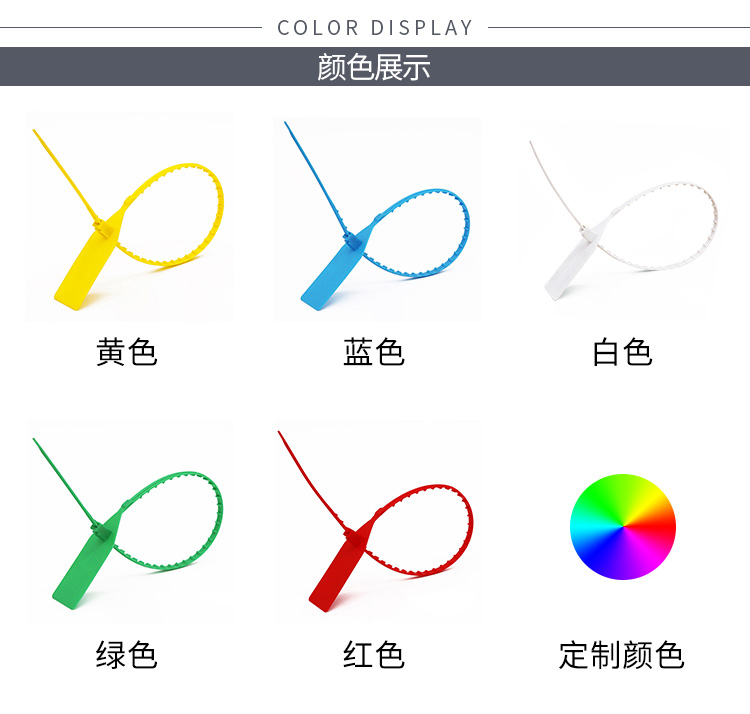Pick the rainbow color wheel swatch
The width and height of the screenshot is (750, 714).
click(623, 527)
